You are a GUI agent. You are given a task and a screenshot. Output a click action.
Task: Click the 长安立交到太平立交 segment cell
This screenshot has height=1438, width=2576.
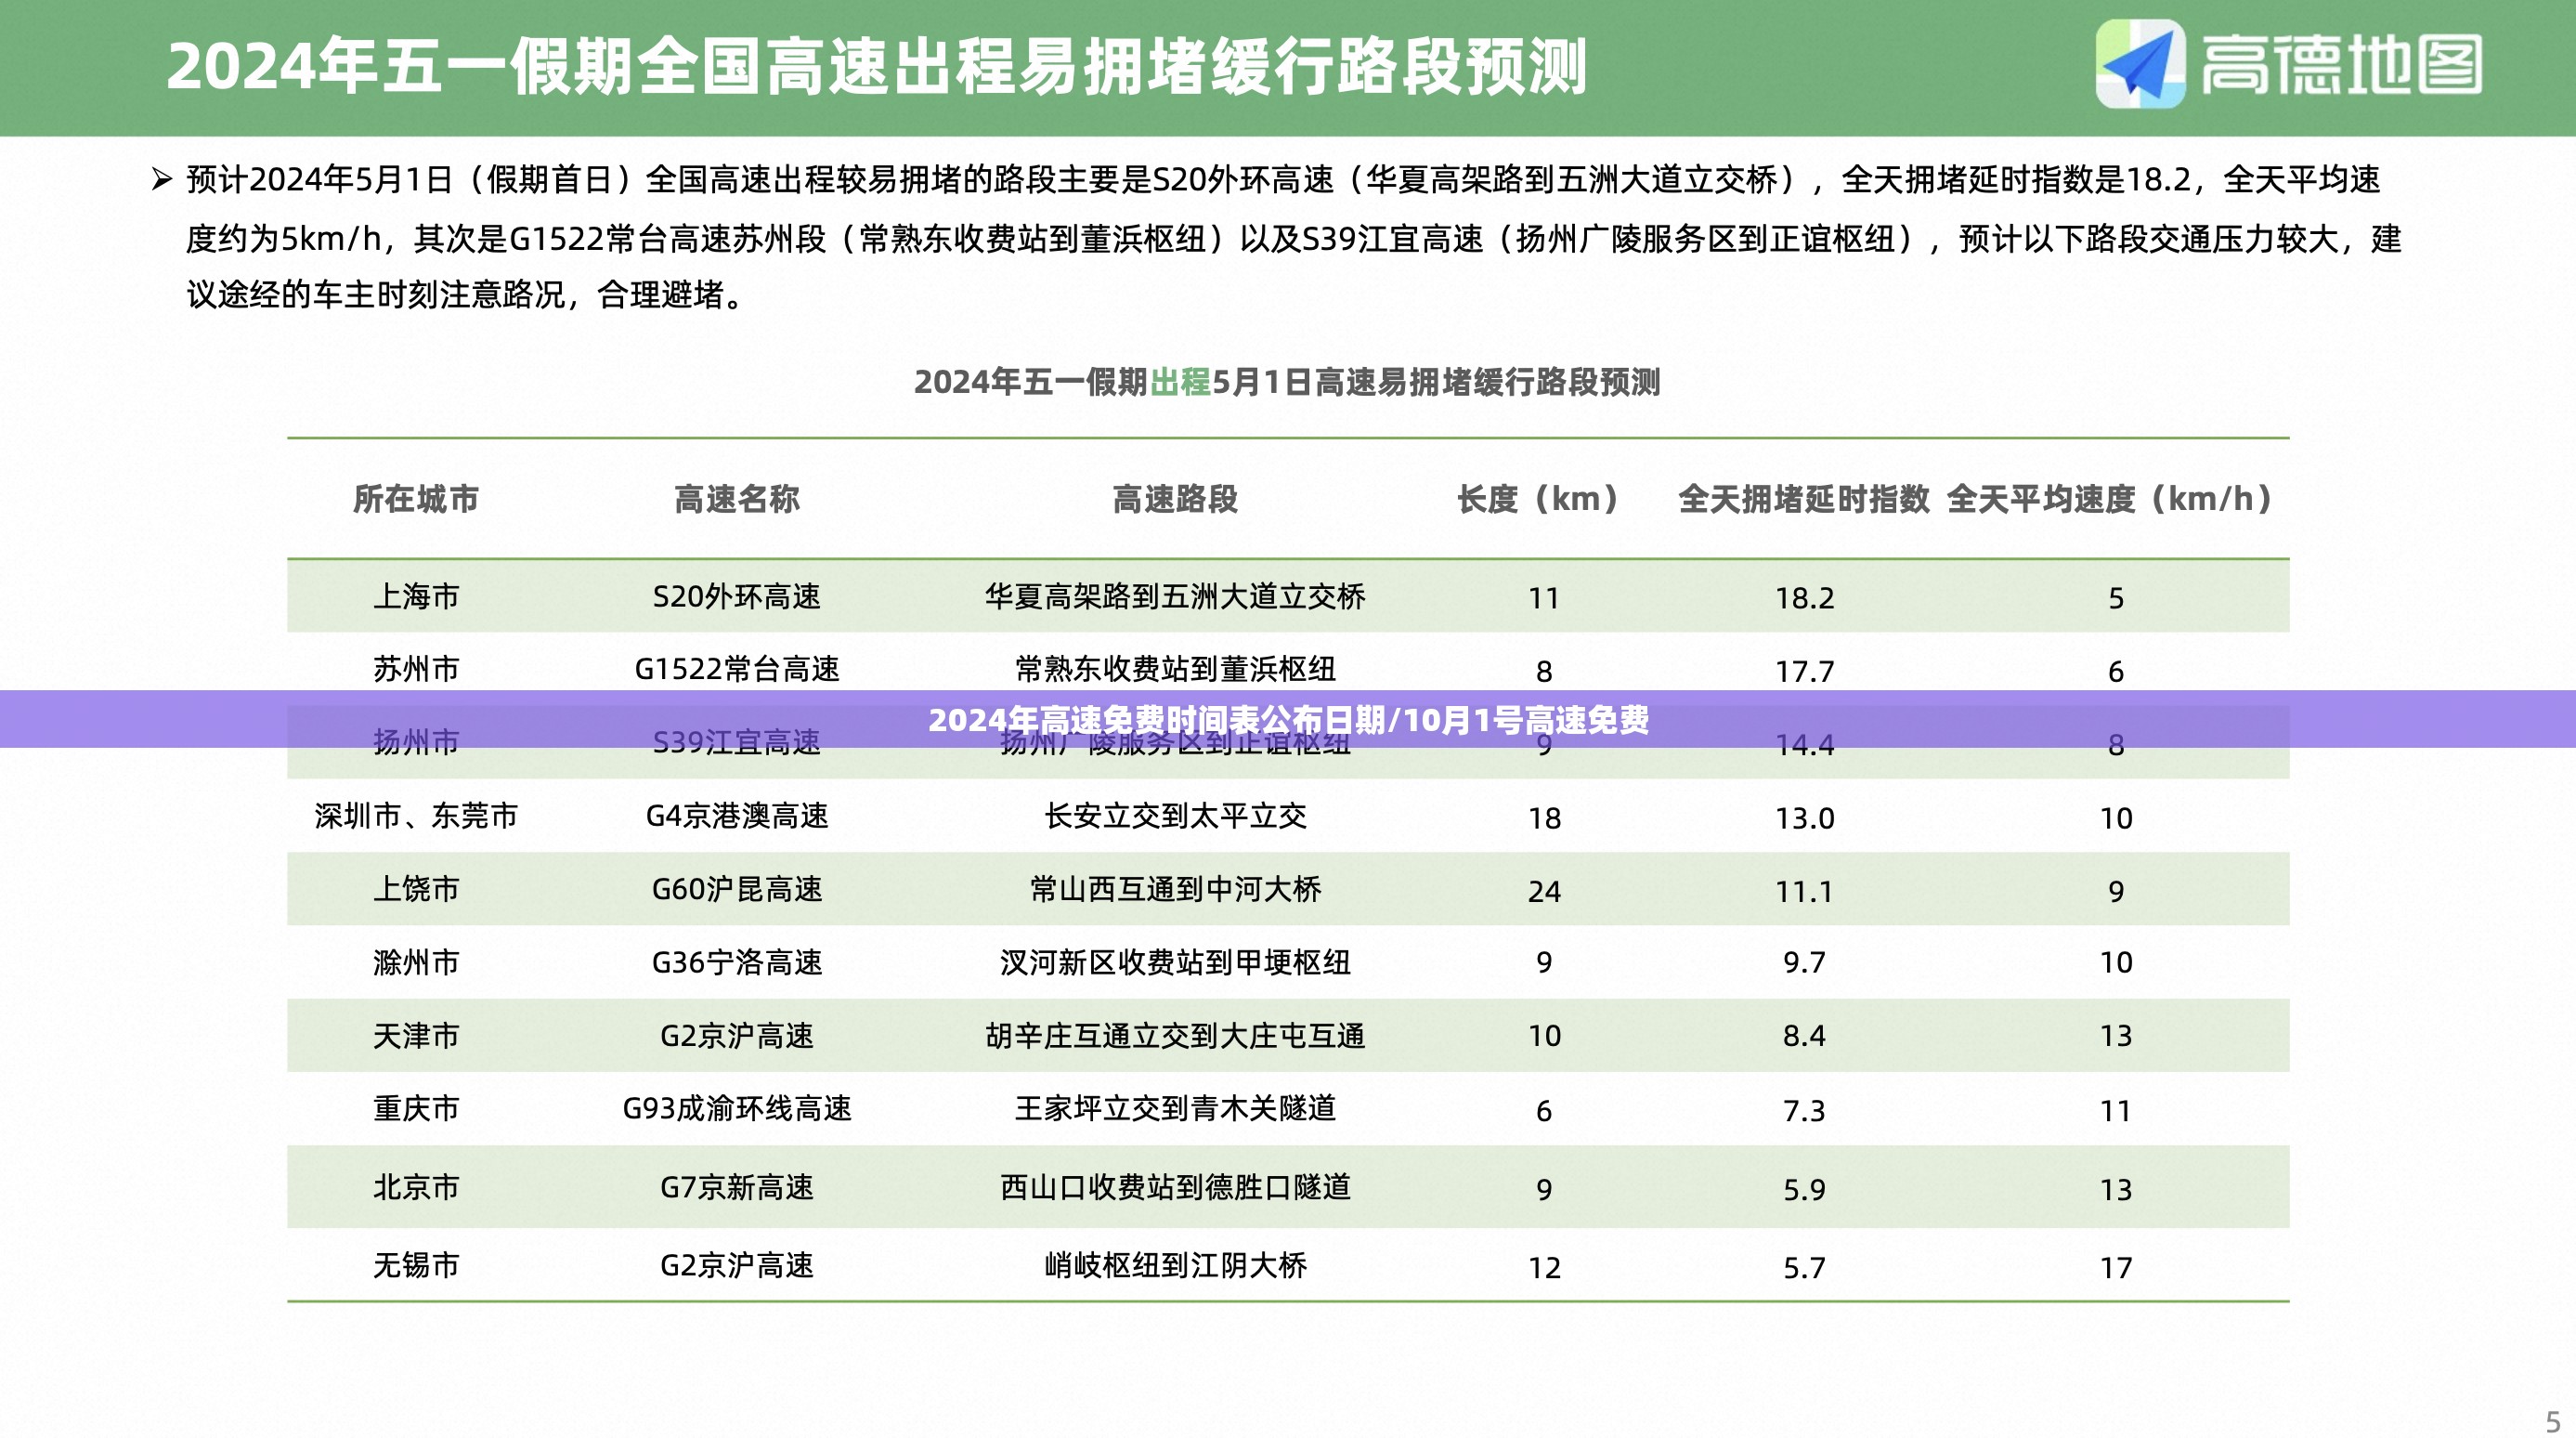point(1175,816)
